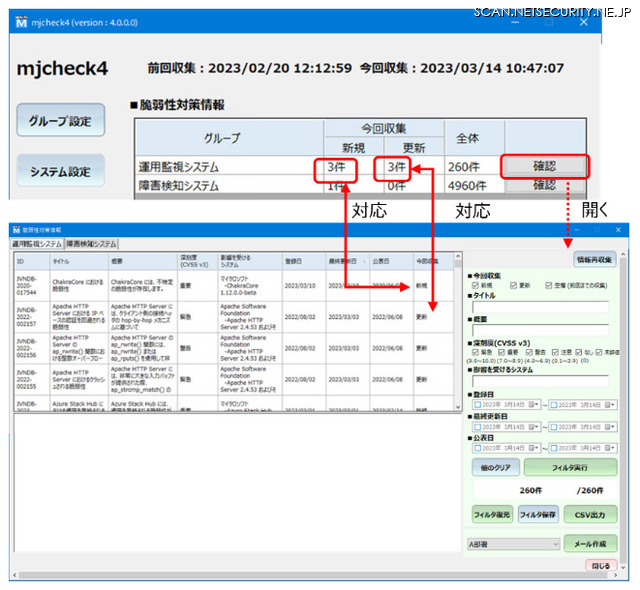This screenshot has width=640, height=590.
Task: Switch to the 障害検知システム tab
Action: coord(92,243)
